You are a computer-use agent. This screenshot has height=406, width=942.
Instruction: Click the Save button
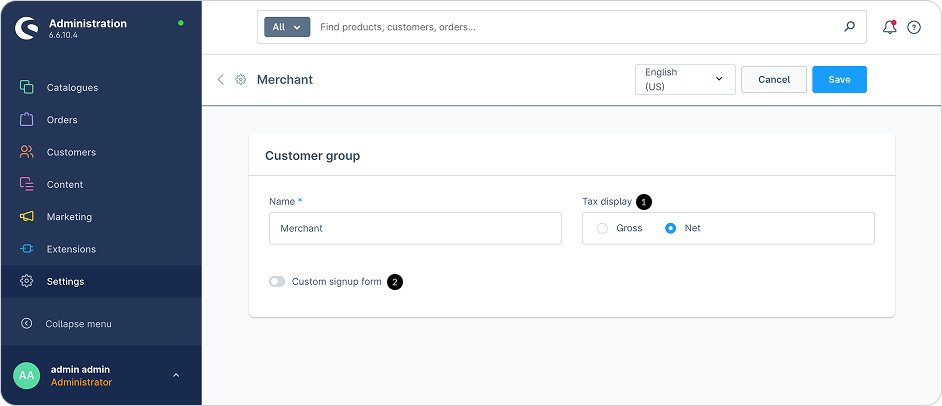[839, 80]
